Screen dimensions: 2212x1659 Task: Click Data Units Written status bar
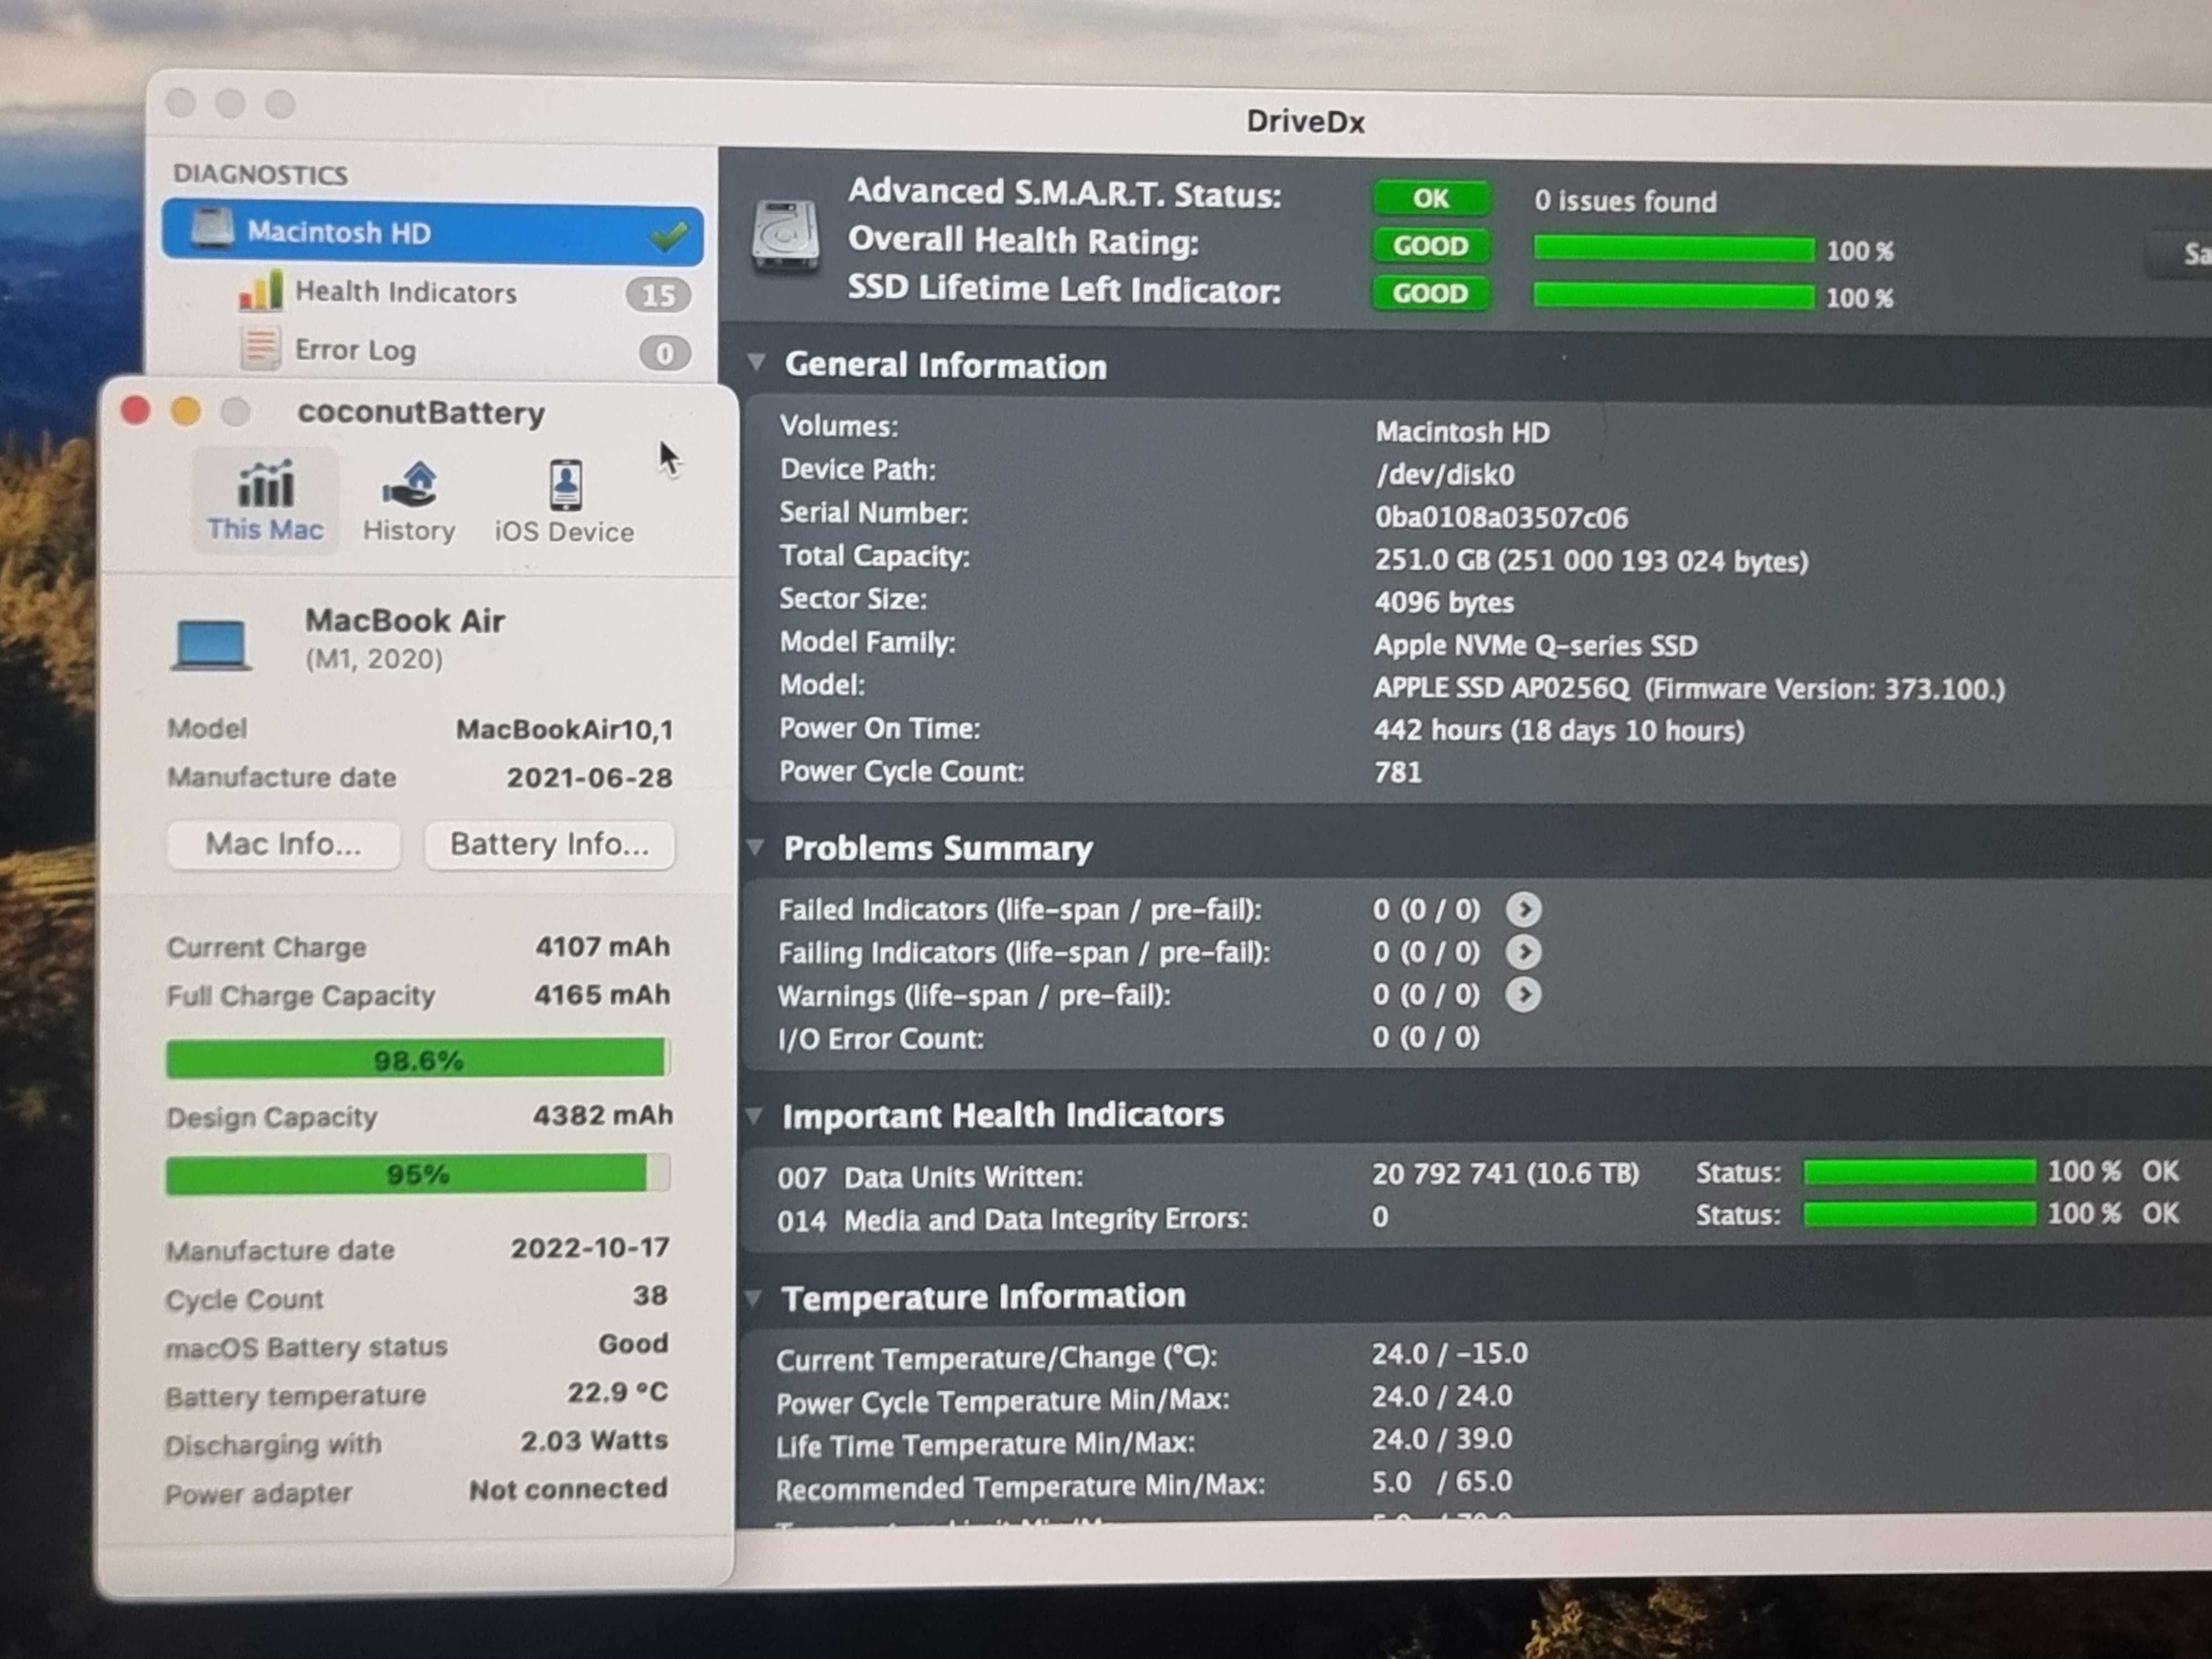(1919, 1172)
